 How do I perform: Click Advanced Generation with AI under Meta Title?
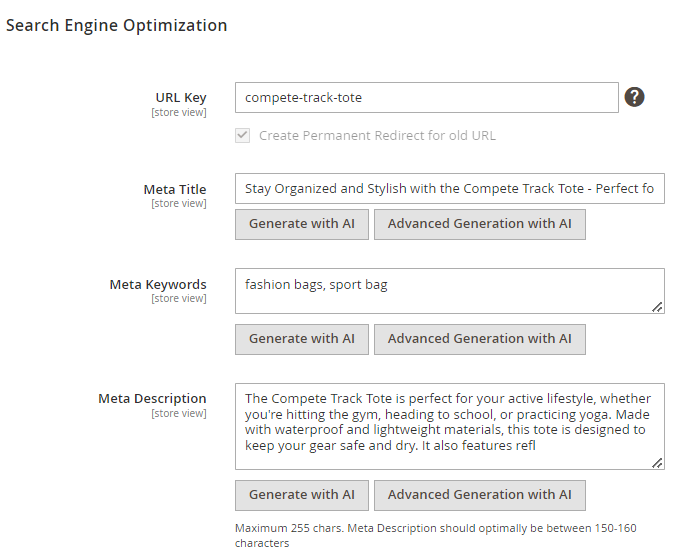pyautogui.click(x=480, y=224)
